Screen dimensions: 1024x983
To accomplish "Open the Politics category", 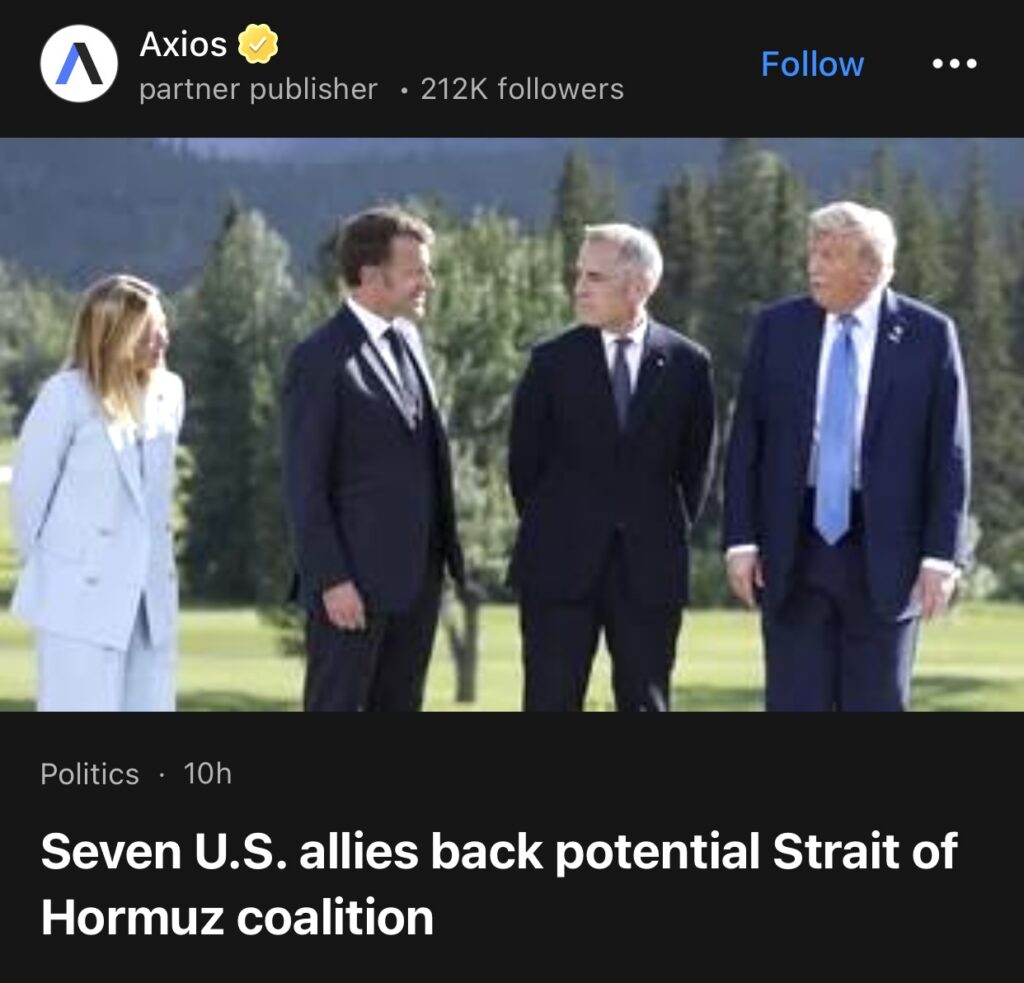I will [x=89, y=774].
